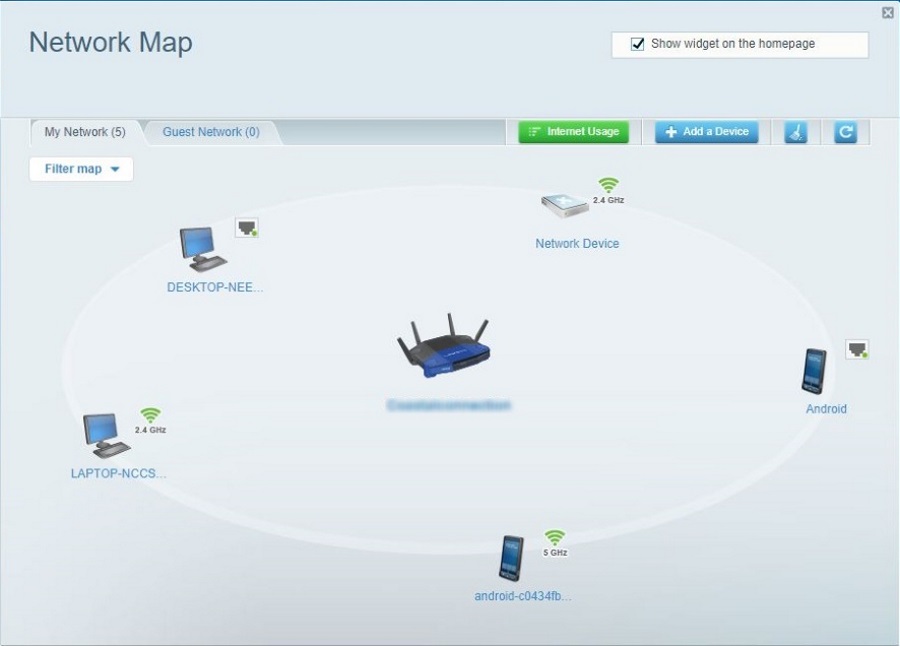Viewport: 900px width, 646px height.
Task: Click the android-c0434fb... label
Action: 523,596
